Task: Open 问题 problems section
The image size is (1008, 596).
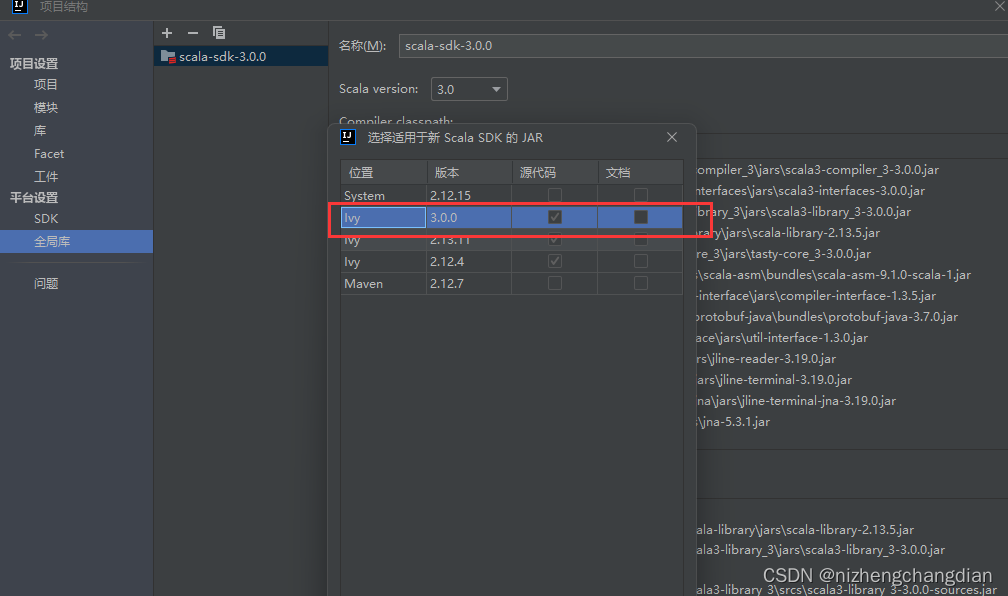Action: [x=46, y=284]
